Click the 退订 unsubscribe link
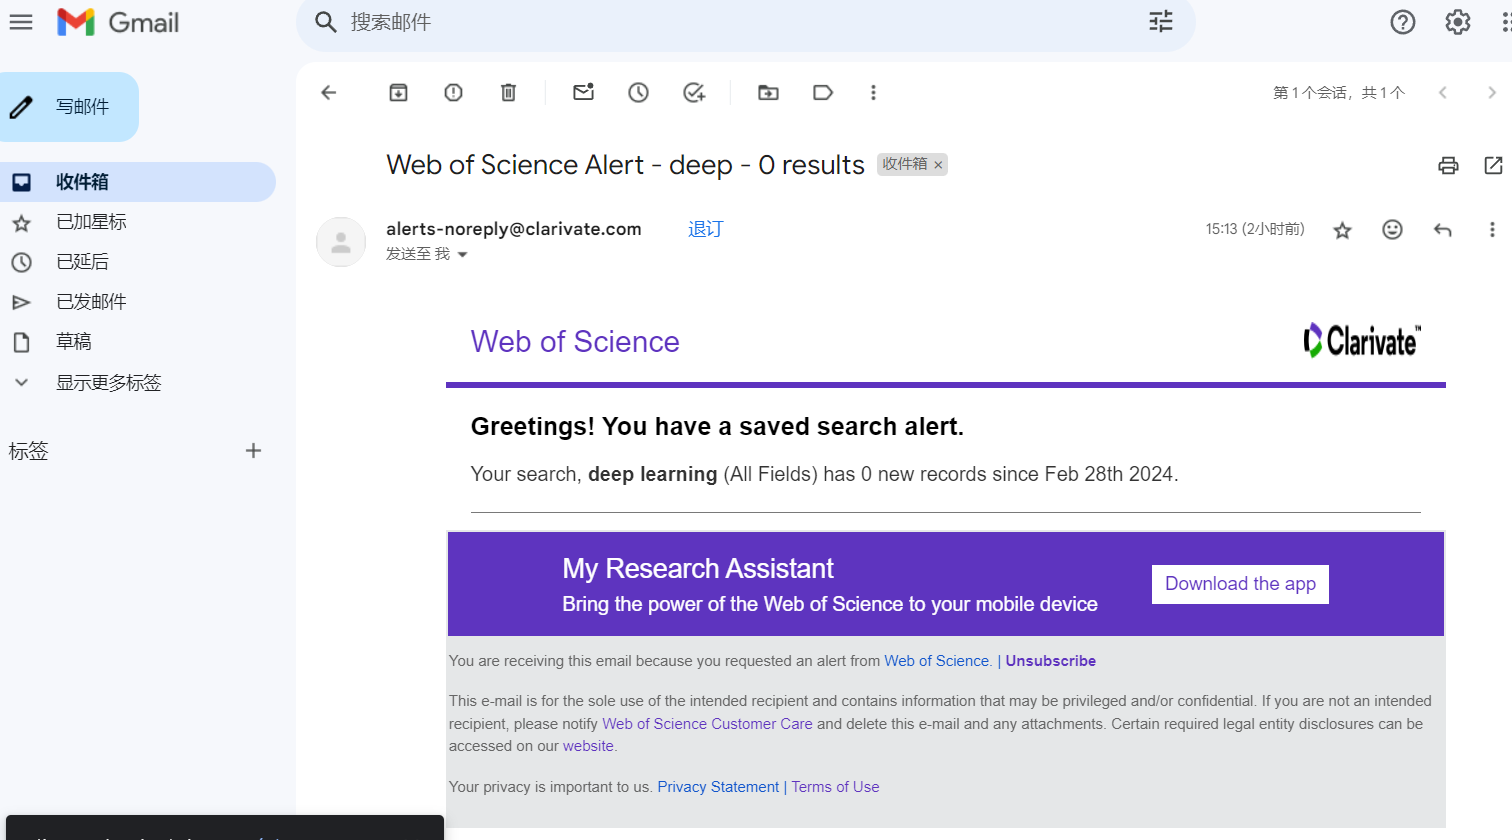 [x=705, y=229]
